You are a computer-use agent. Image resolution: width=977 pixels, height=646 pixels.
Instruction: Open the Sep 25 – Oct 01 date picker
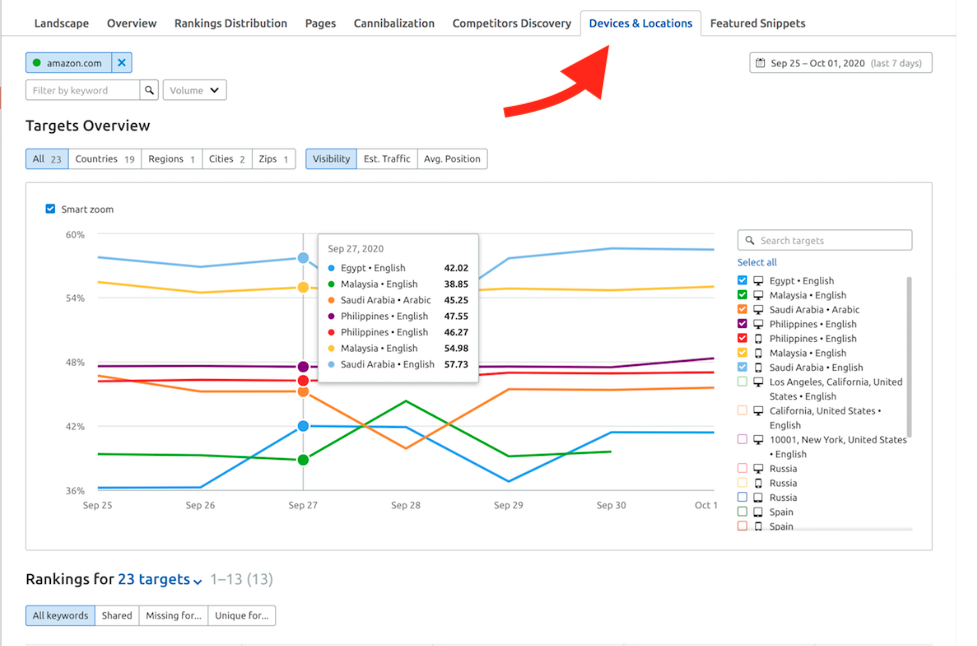pos(840,63)
